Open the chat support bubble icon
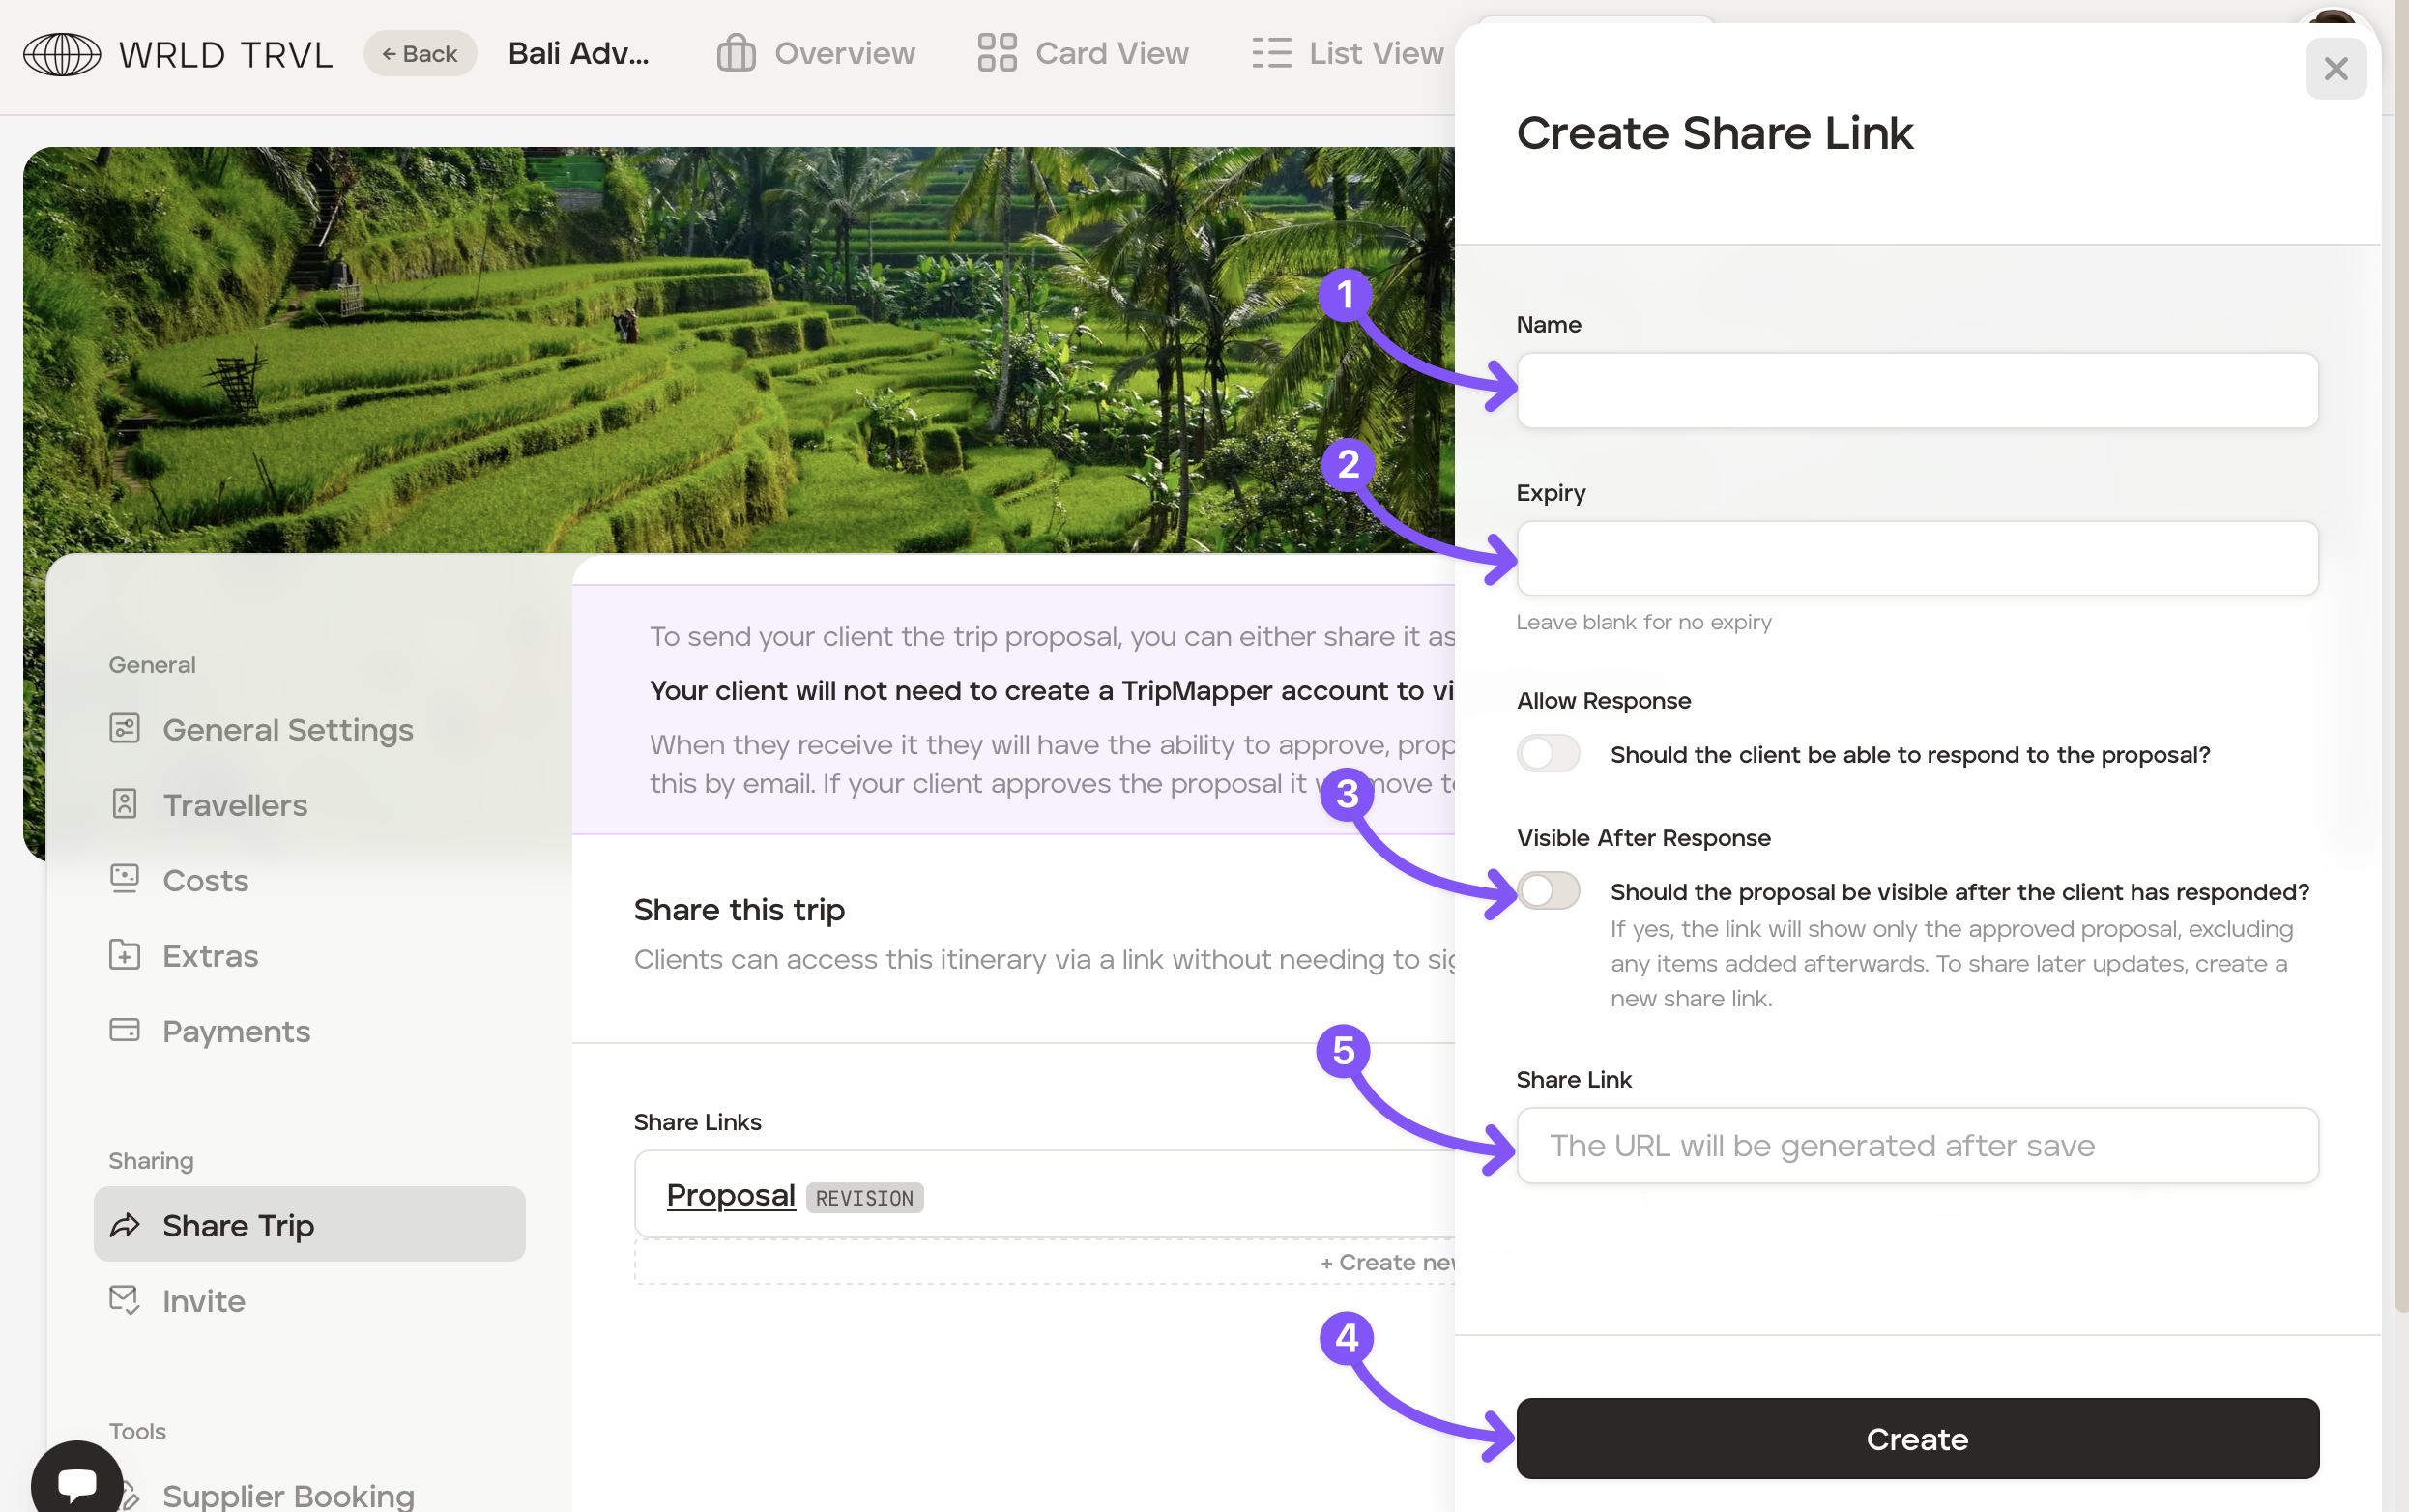Screen dimensions: 2409x1512 (77, 1482)
